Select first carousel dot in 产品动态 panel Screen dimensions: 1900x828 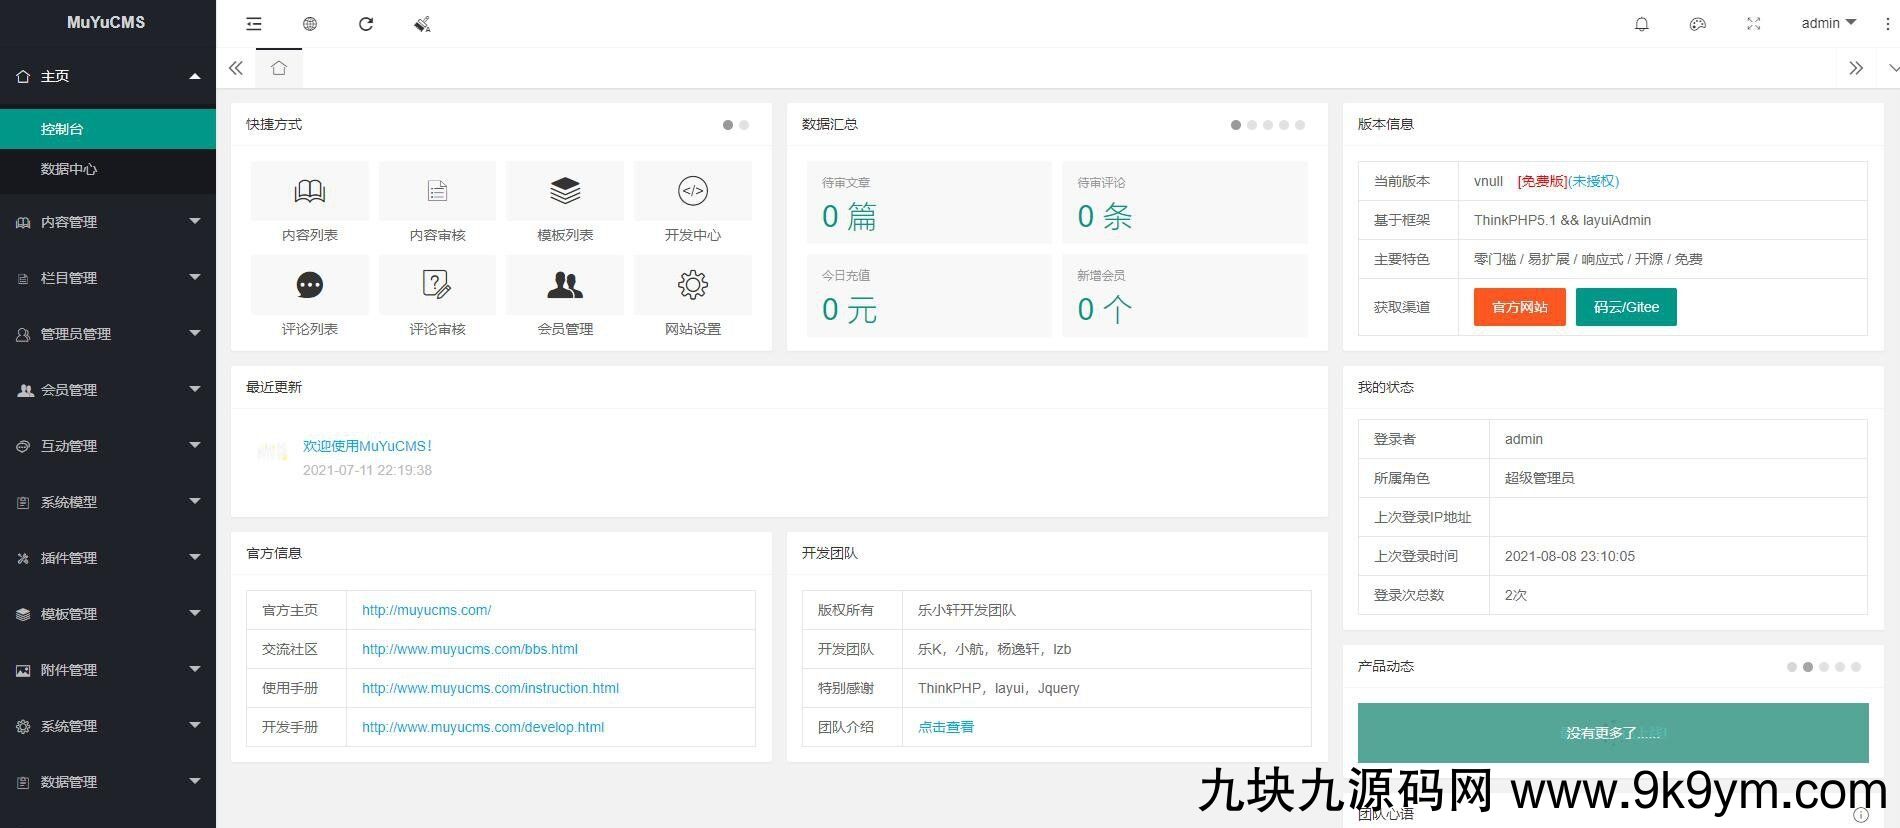1792,667
